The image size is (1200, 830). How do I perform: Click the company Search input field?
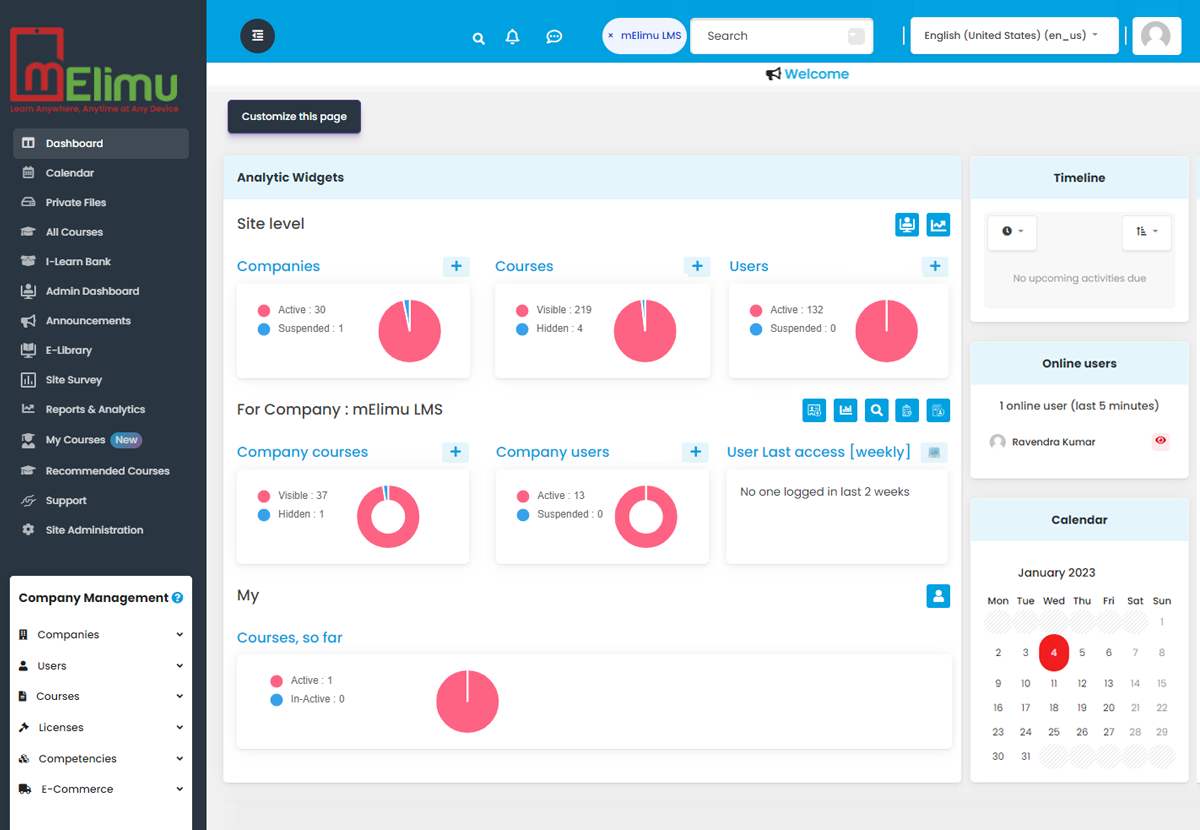(770, 36)
